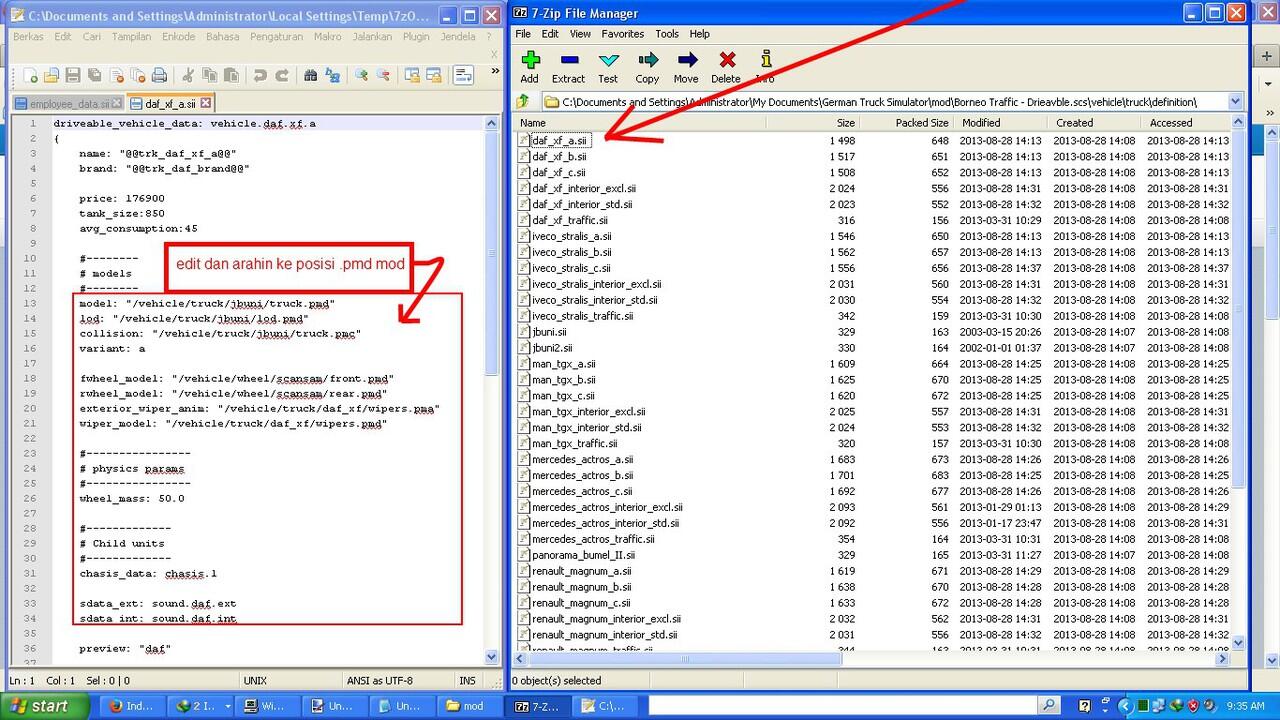
Task: Click the taskbar desktop search input field
Action: (x=838, y=706)
